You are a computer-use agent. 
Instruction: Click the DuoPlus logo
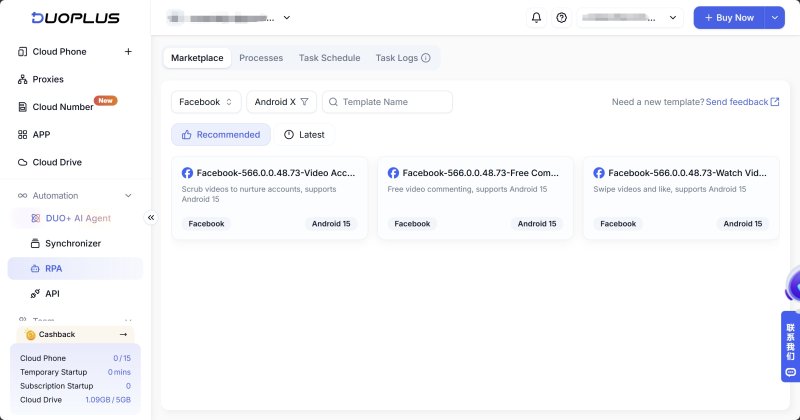[x=75, y=18]
